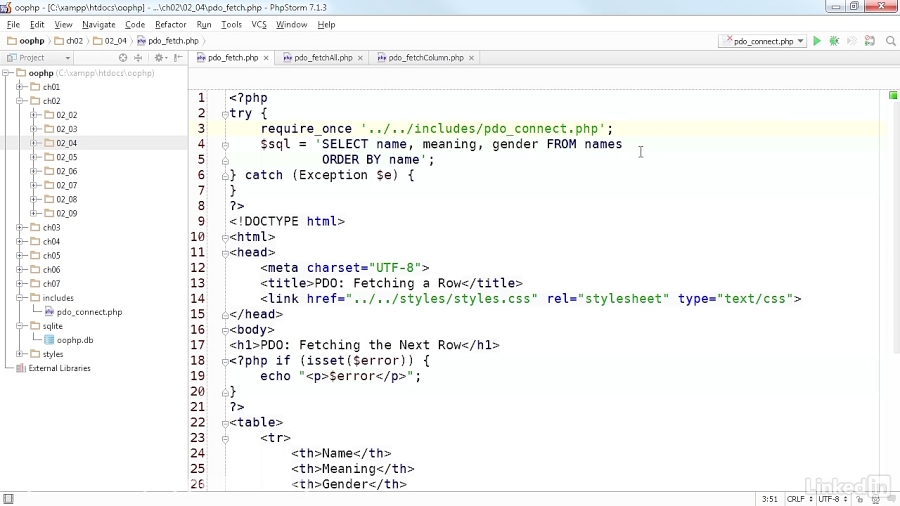Toggle code fold at try block
Viewport: 900px width, 506px height.
[x=225, y=113]
